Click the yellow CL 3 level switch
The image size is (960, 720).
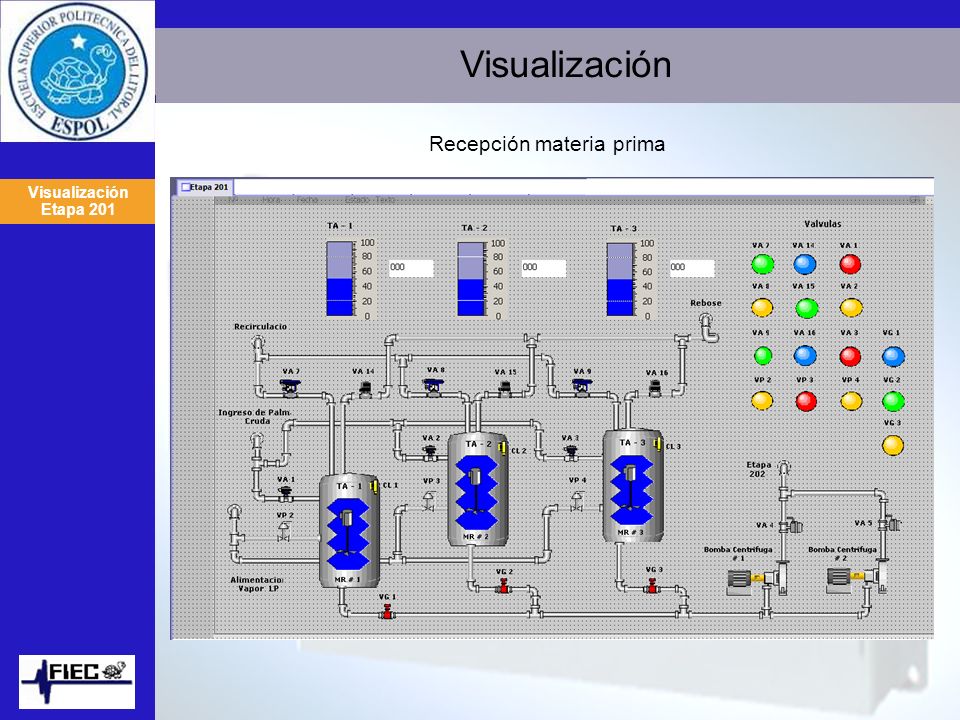[657, 444]
